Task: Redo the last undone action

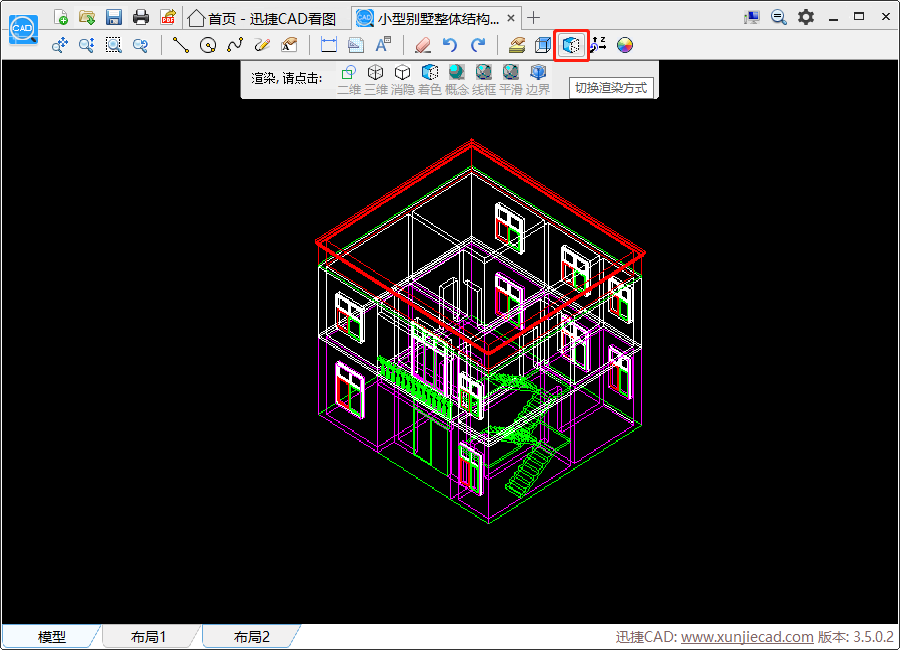Action: point(478,45)
